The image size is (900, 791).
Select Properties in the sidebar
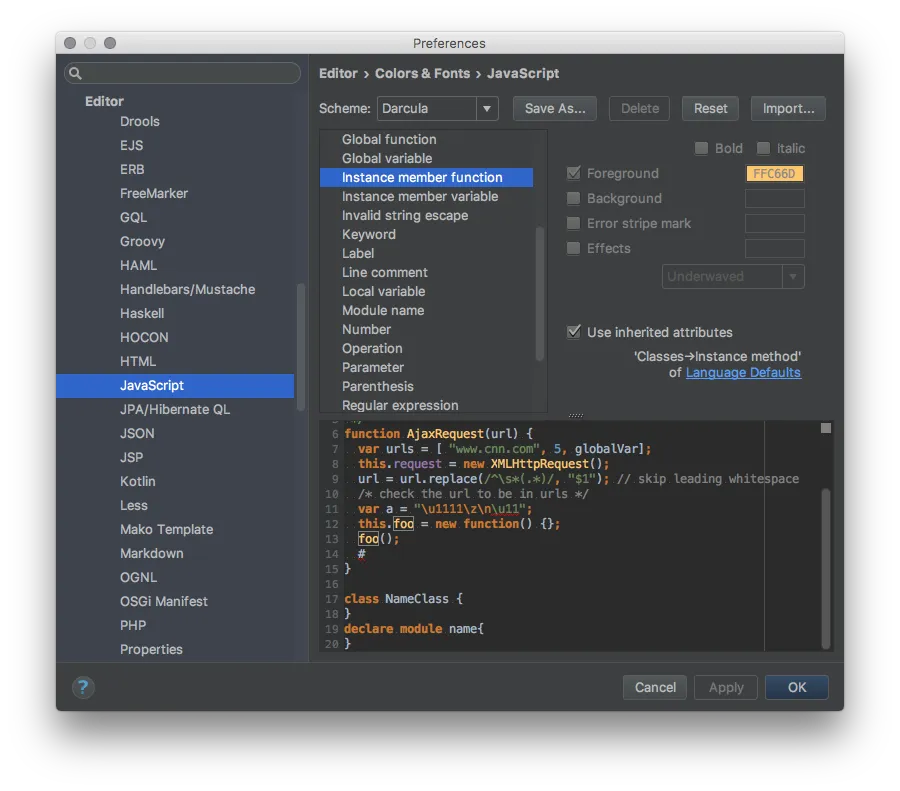(x=151, y=650)
